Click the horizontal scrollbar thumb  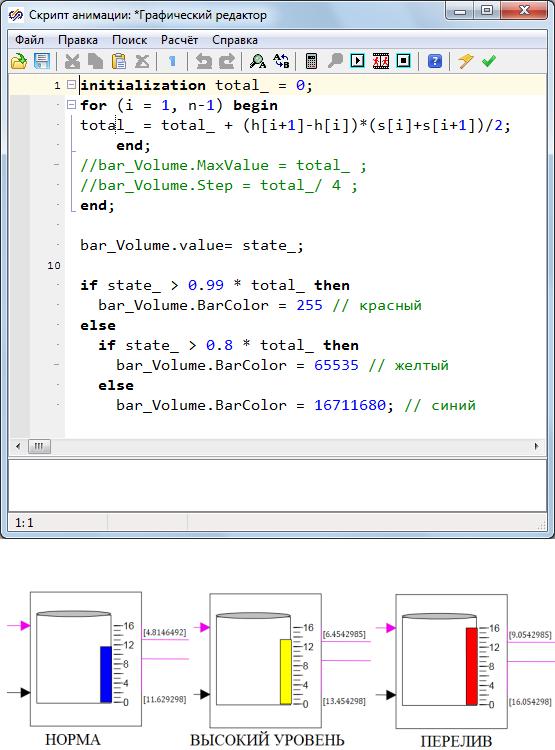coord(39,446)
